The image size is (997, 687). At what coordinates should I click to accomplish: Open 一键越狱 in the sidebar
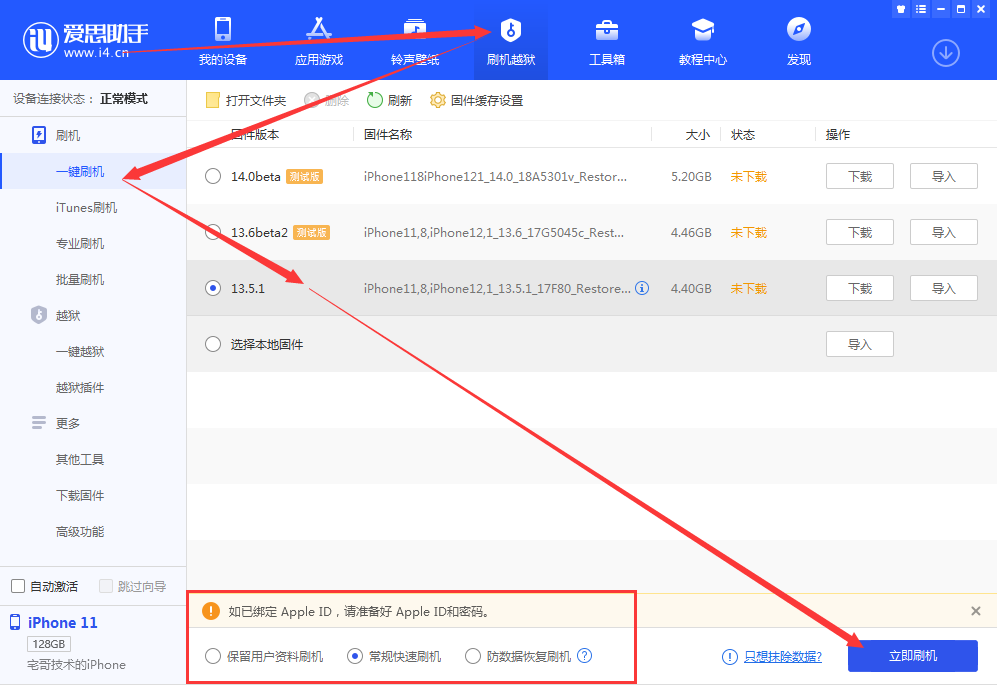click(80, 351)
